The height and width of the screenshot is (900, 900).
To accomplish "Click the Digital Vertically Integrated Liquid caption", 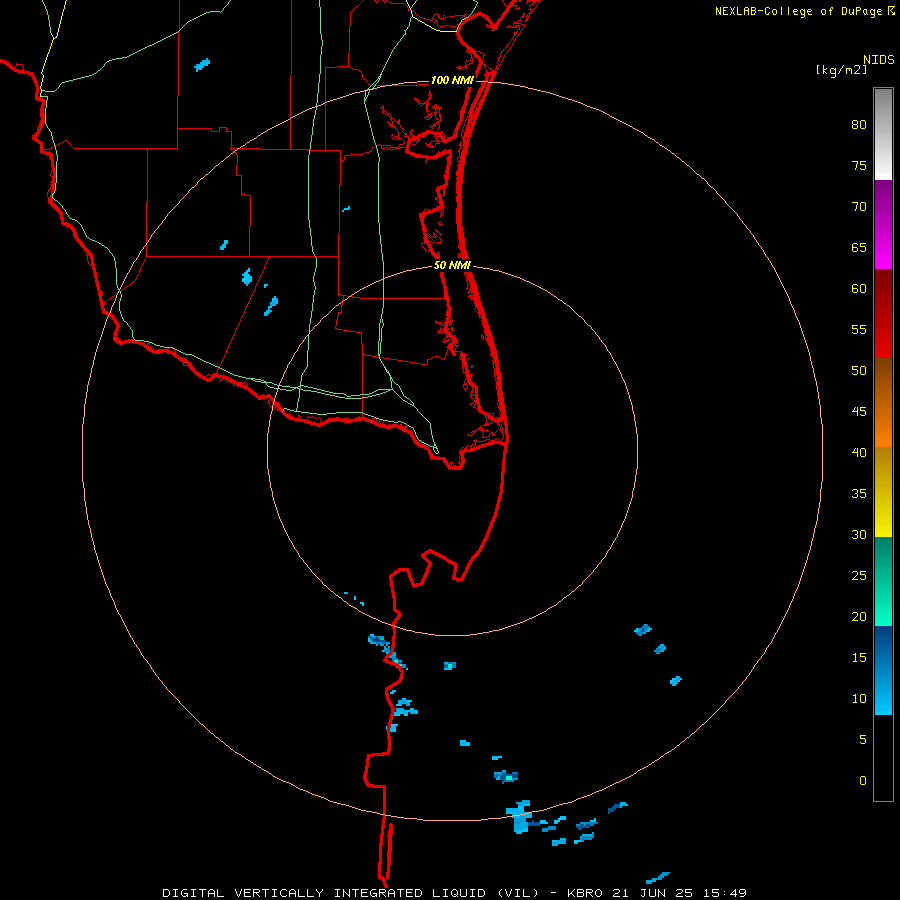I will tap(455, 893).
